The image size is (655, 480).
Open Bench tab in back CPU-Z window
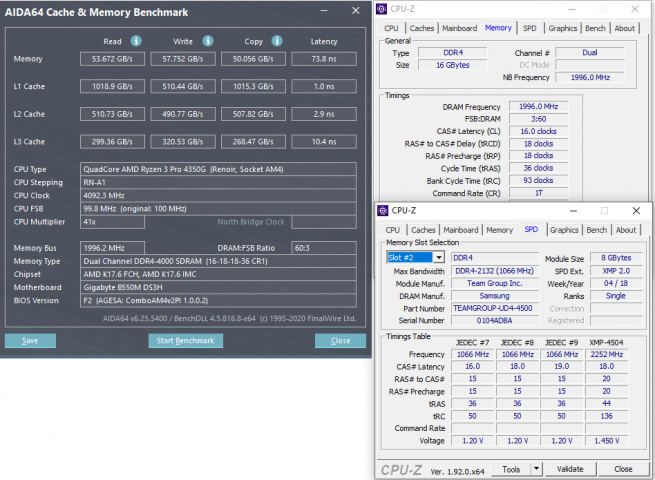point(595,28)
